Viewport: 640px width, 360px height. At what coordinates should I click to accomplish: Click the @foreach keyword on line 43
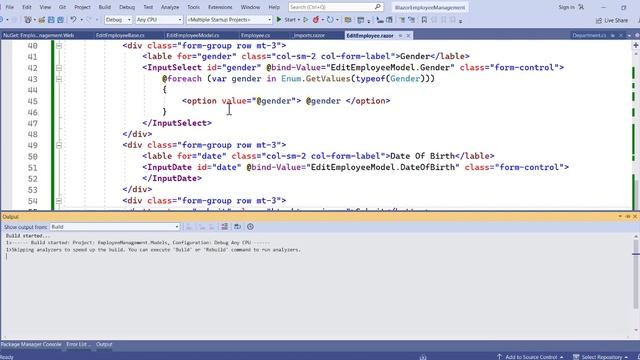pyautogui.click(x=182, y=79)
